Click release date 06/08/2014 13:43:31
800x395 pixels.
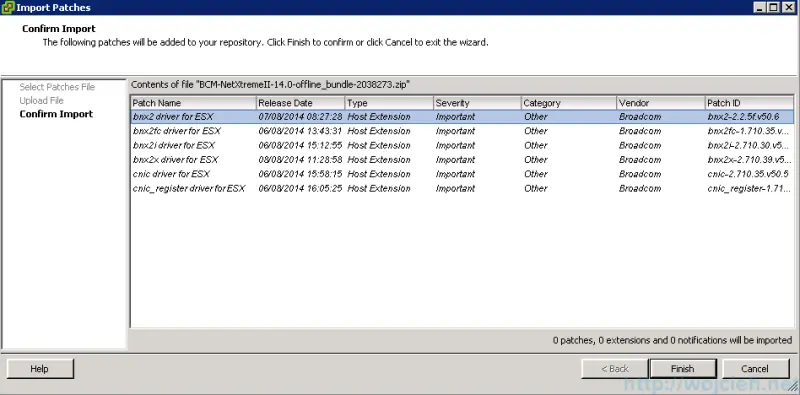(300, 131)
